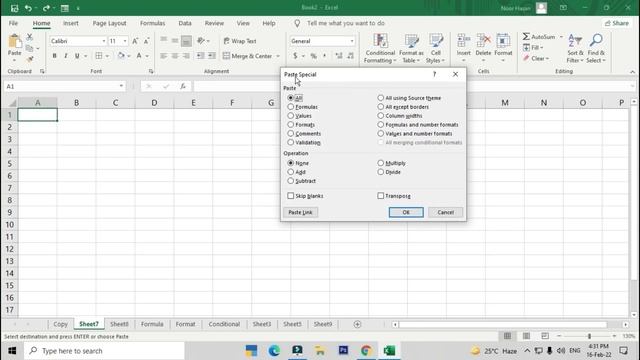Toggle Underline formatting
Screen dimensions: 640x360
coord(77,56)
